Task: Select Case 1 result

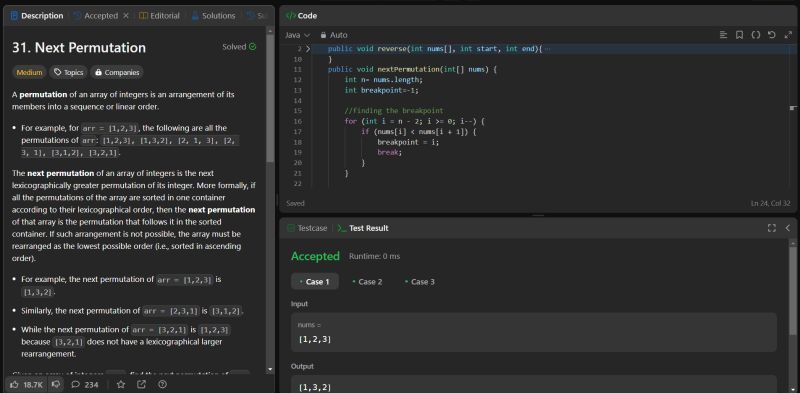Action: click(315, 282)
